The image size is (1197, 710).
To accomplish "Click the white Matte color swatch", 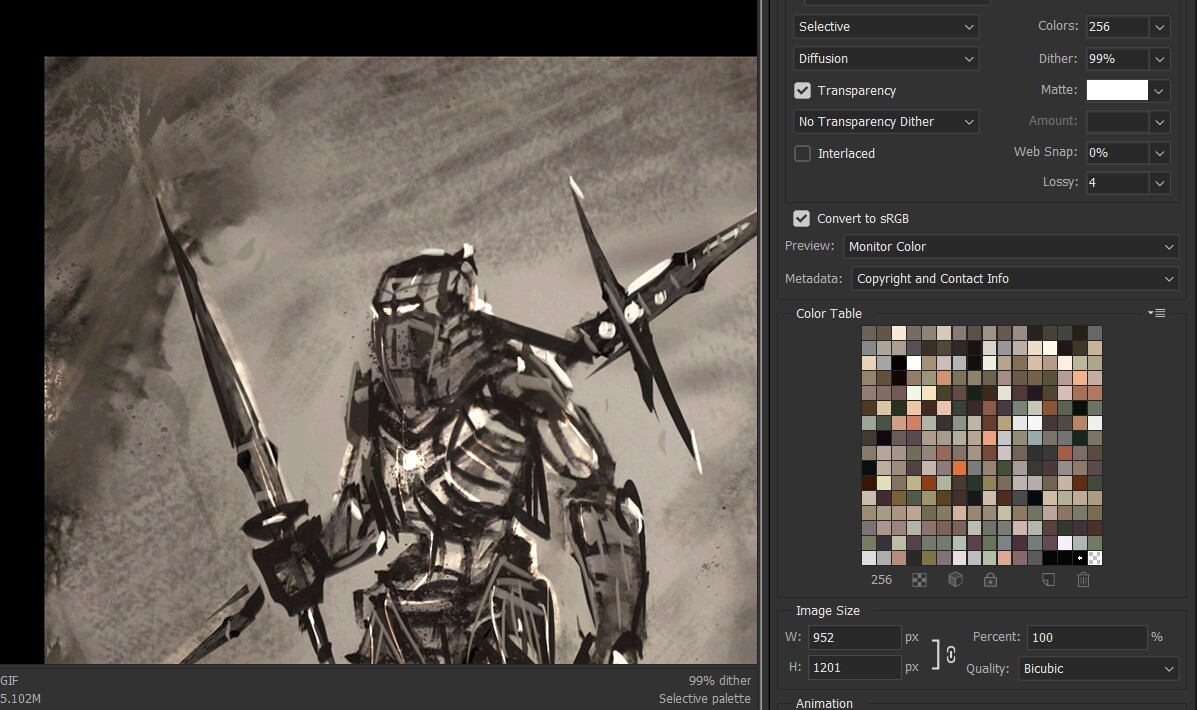I will (x=1117, y=90).
